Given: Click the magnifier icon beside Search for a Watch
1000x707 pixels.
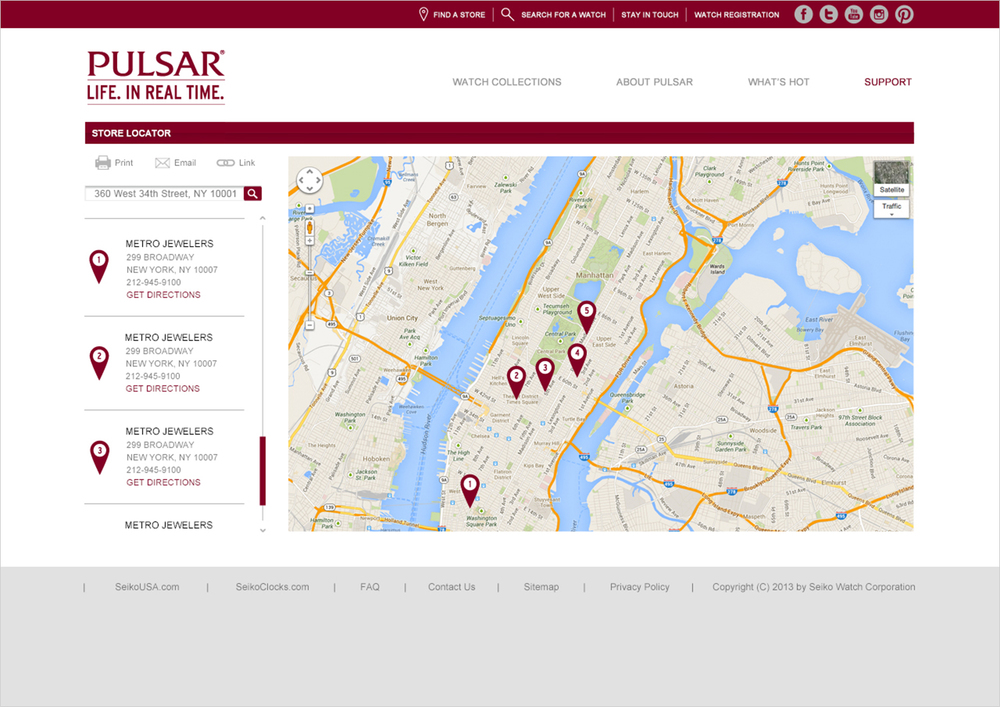Looking at the screenshot, I should click(x=507, y=14).
